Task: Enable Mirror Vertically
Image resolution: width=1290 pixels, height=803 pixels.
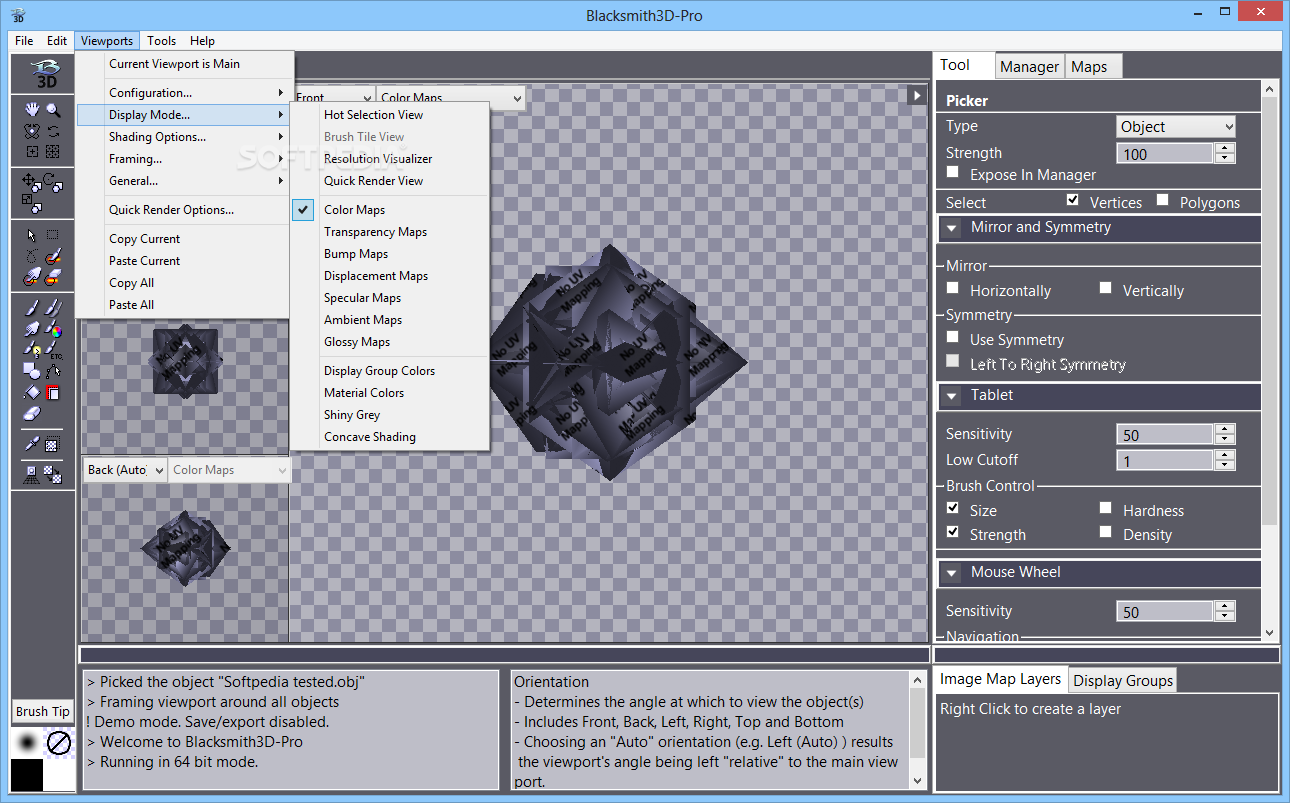Action: [1105, 288]
